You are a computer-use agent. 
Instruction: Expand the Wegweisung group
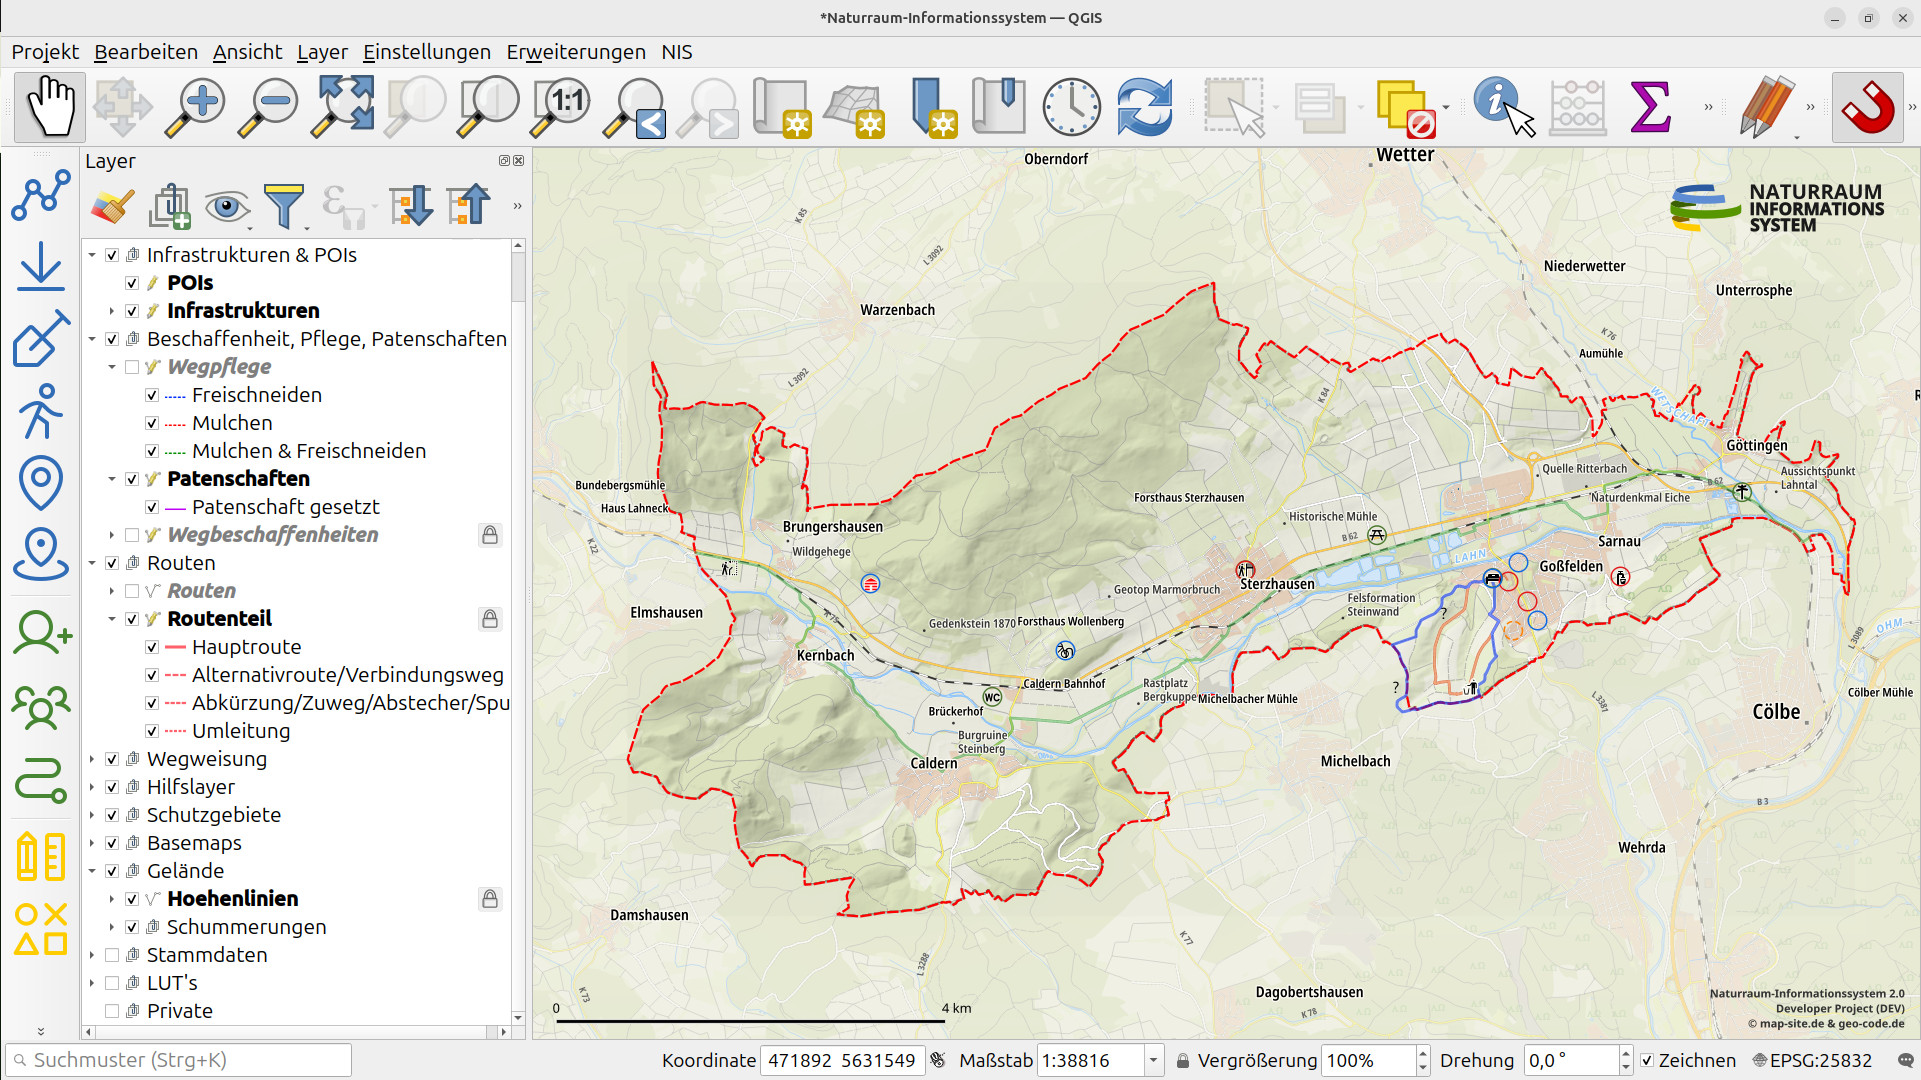[x=92, y=759]
